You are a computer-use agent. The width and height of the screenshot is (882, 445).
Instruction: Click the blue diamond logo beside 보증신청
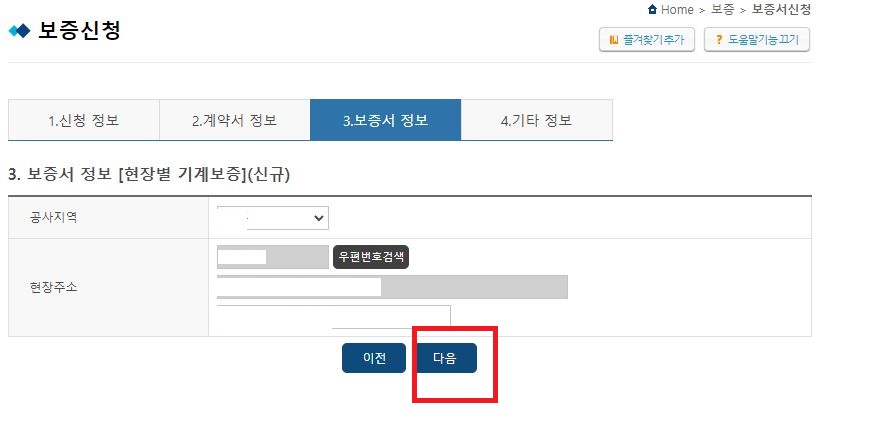pos(20,31)
